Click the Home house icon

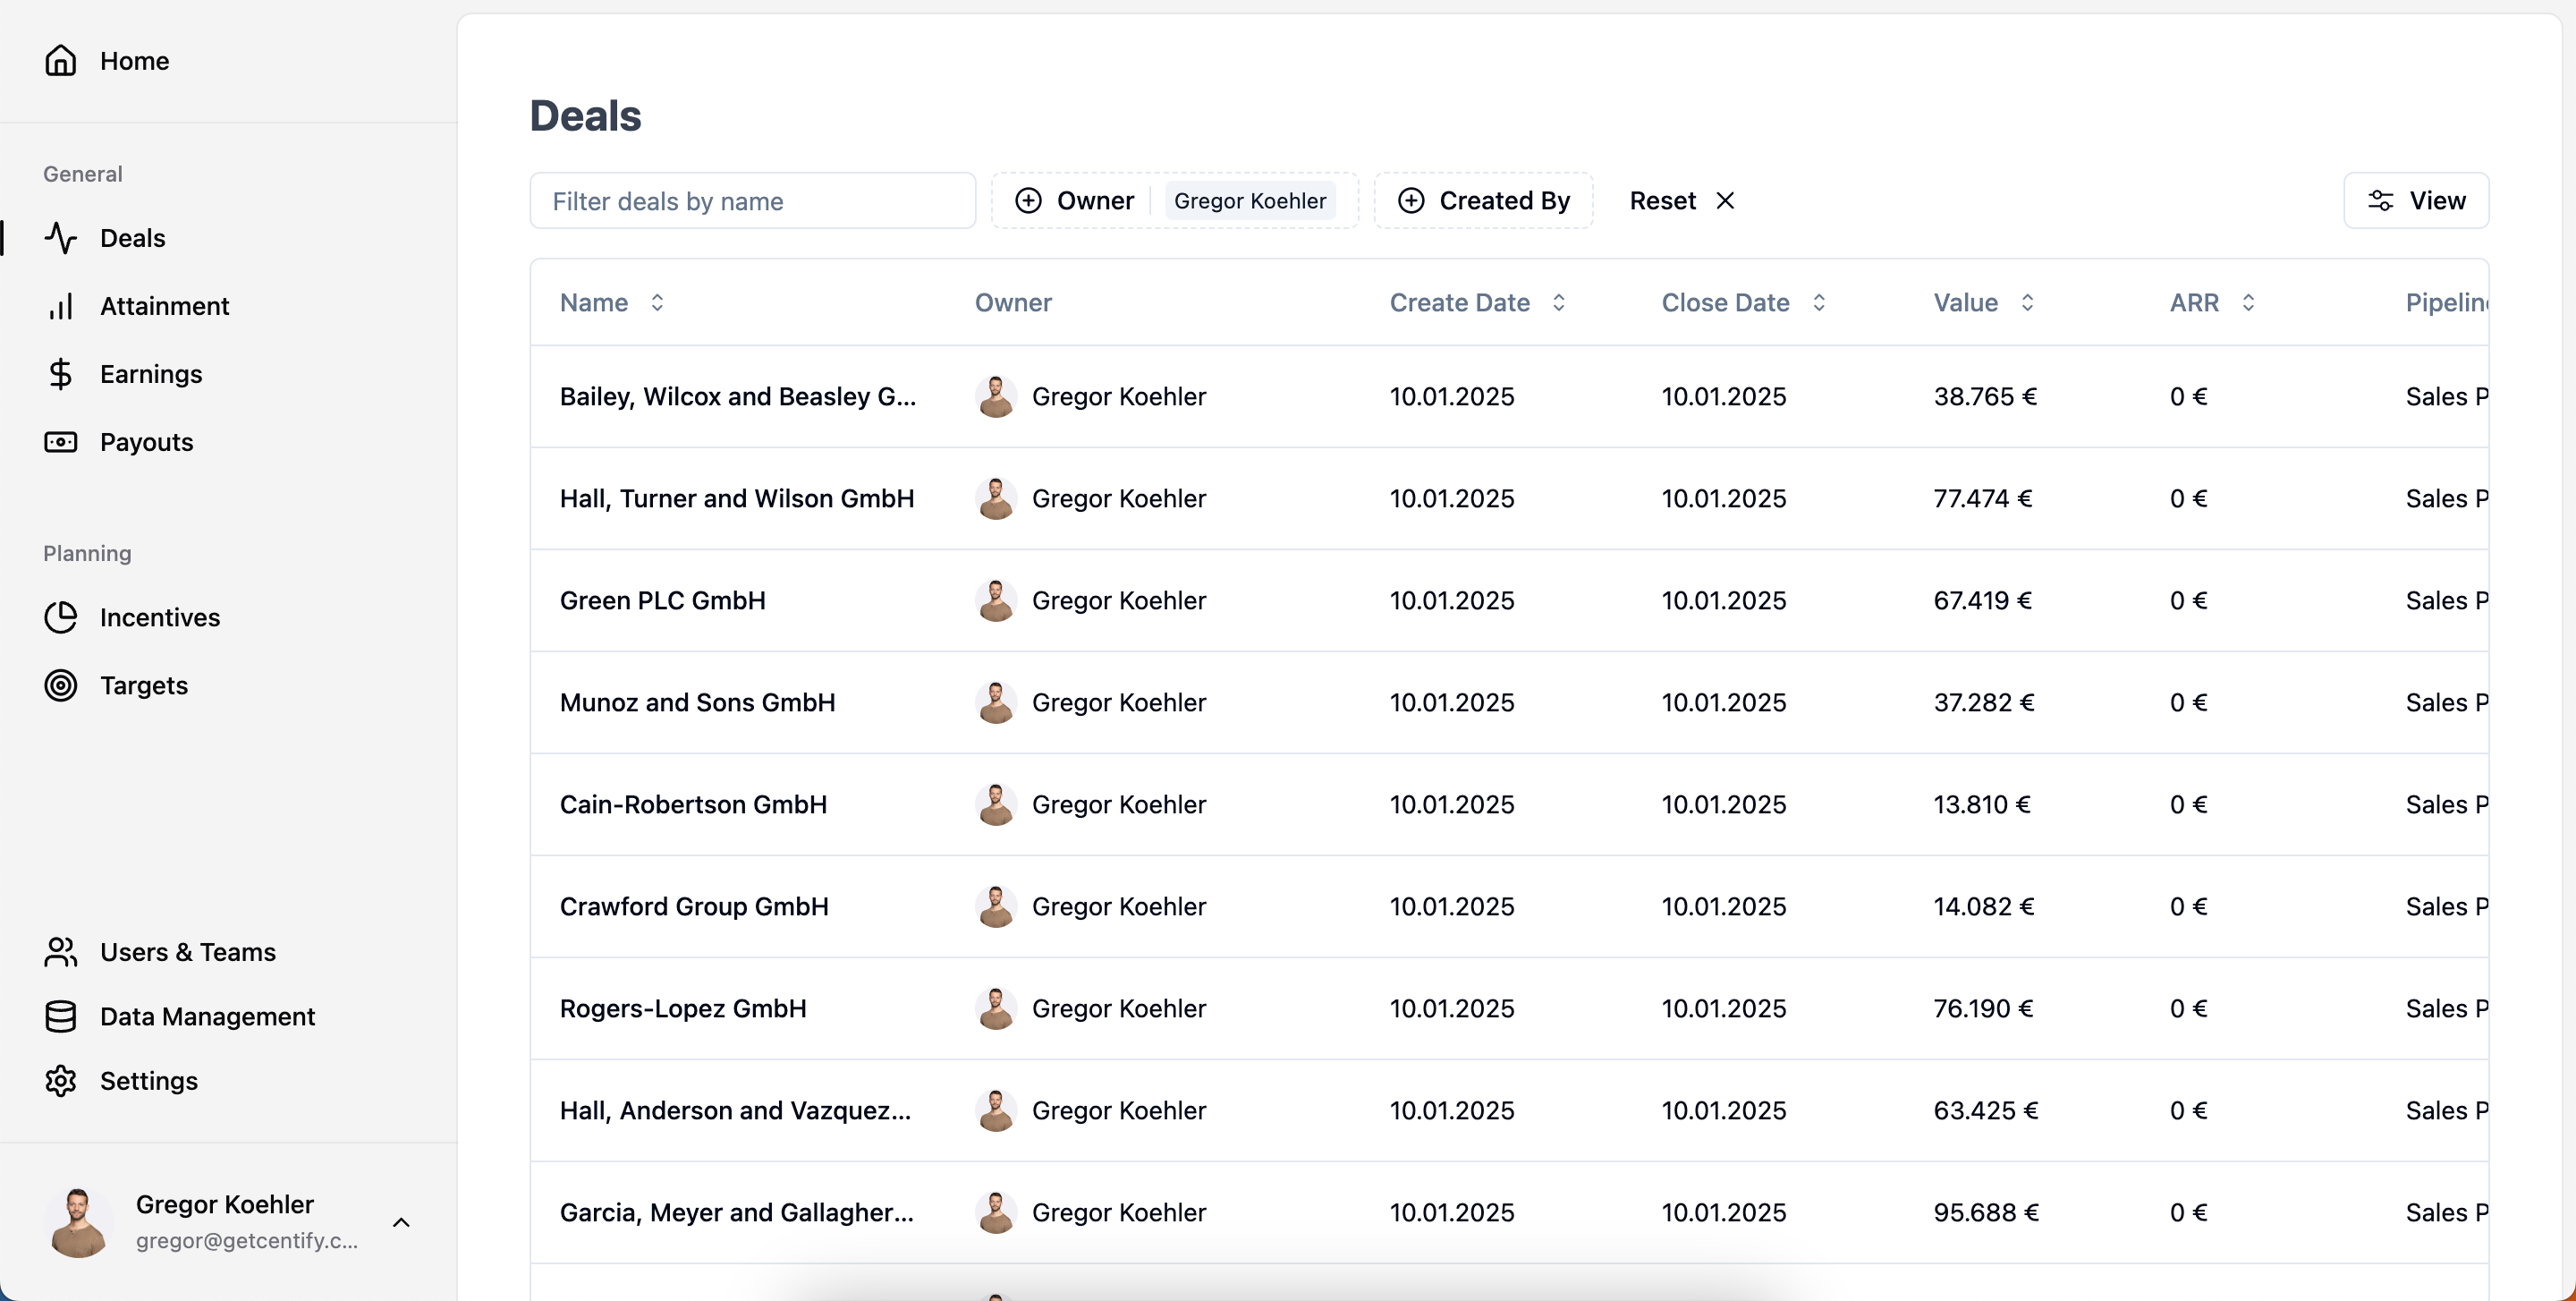click(60, 61)
